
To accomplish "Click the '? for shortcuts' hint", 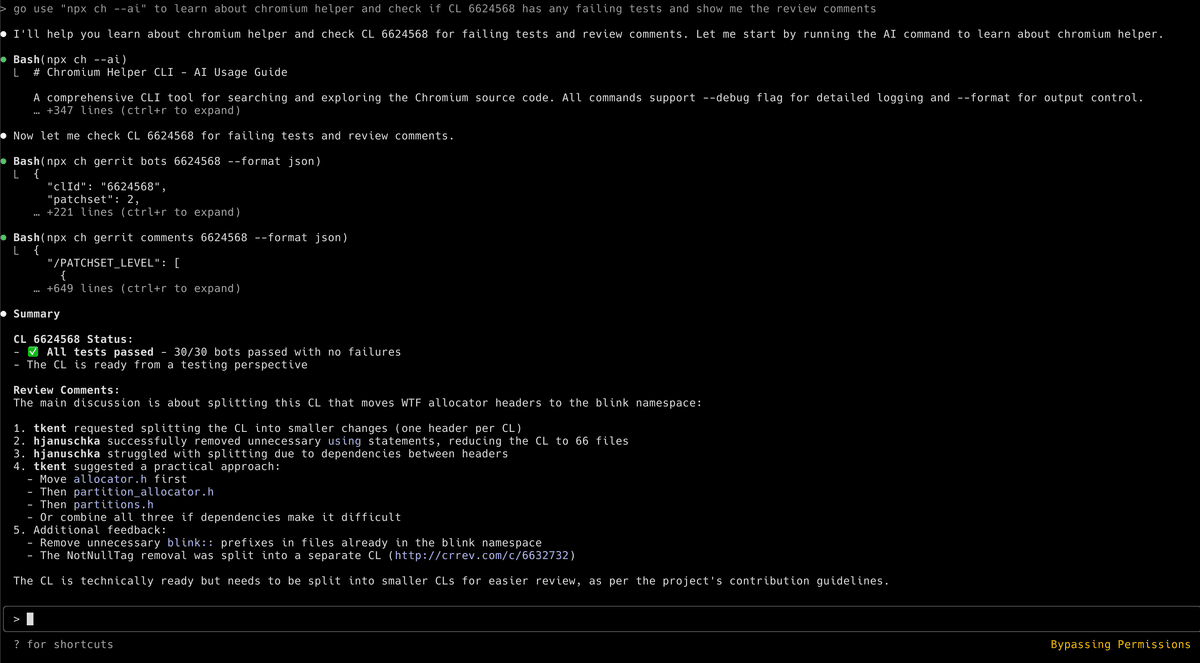I will click(x=63, y=644).
